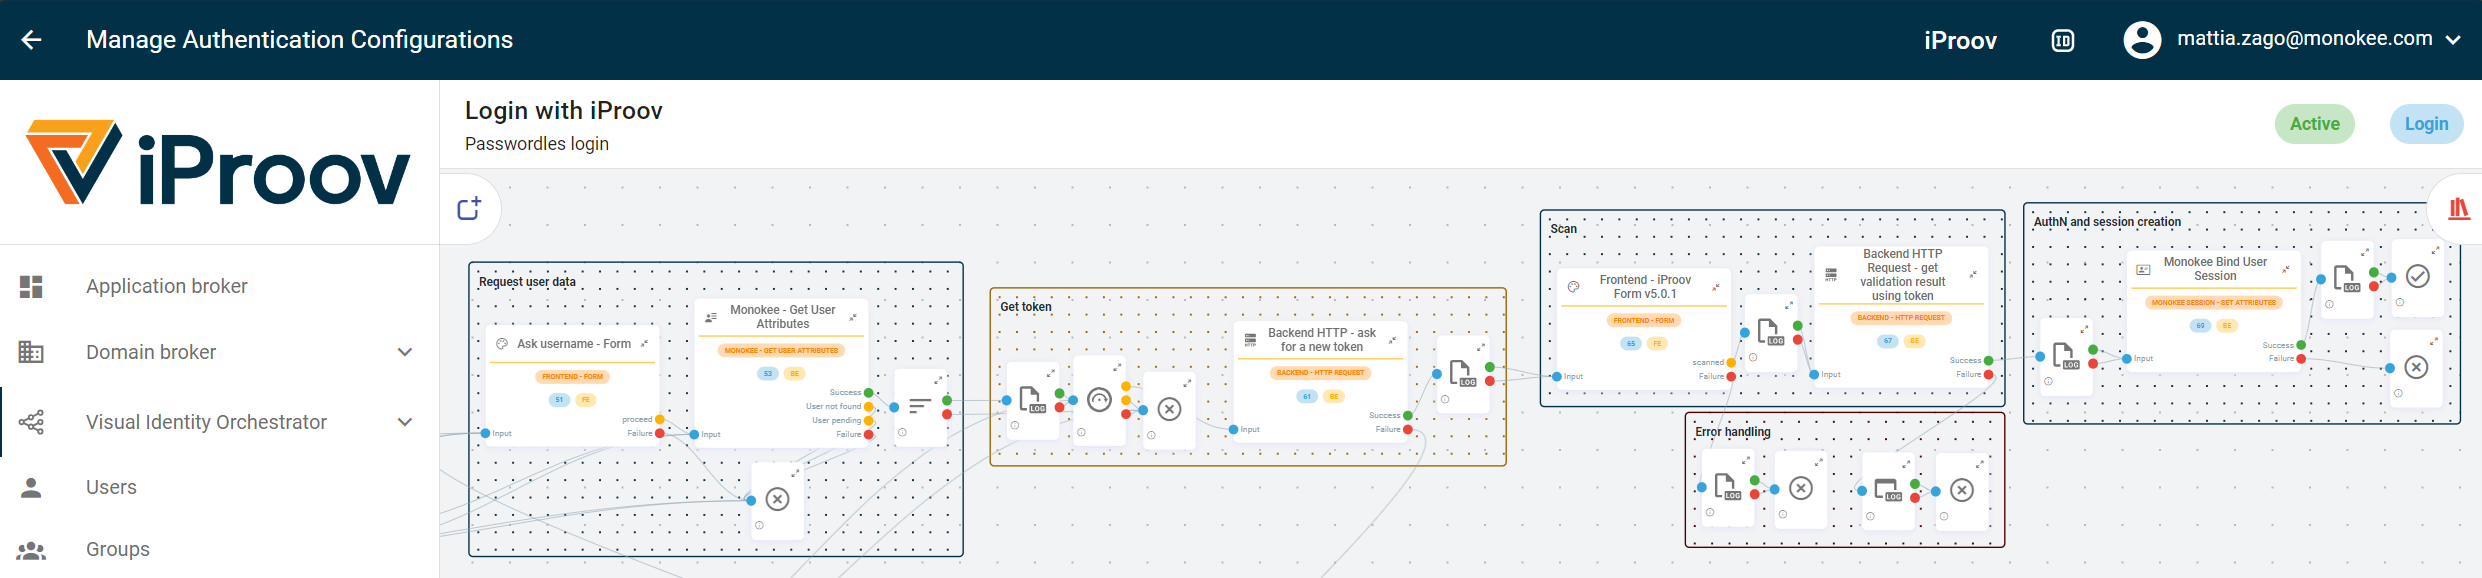
Task: Open the red library icon on canvas edge
Action: [x=2459, y=208]
